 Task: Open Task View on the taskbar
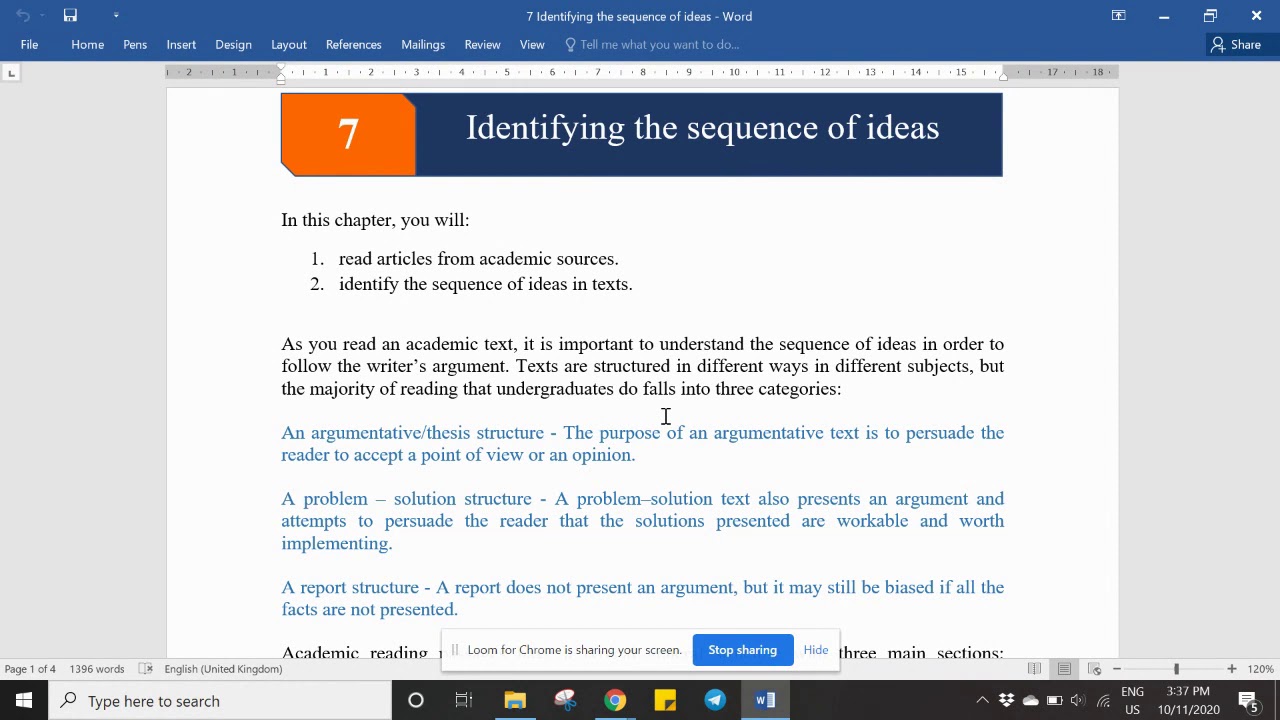464,701
